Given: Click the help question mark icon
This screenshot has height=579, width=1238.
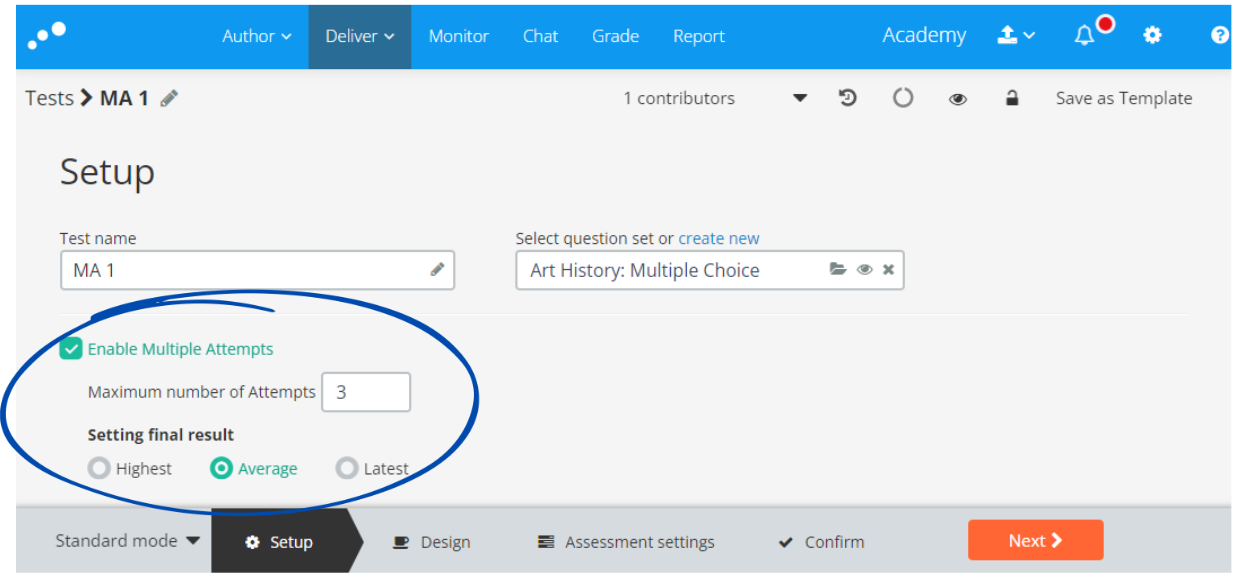Looking at the screenshot, I should pyautogui.click(x=1220, y=36).
